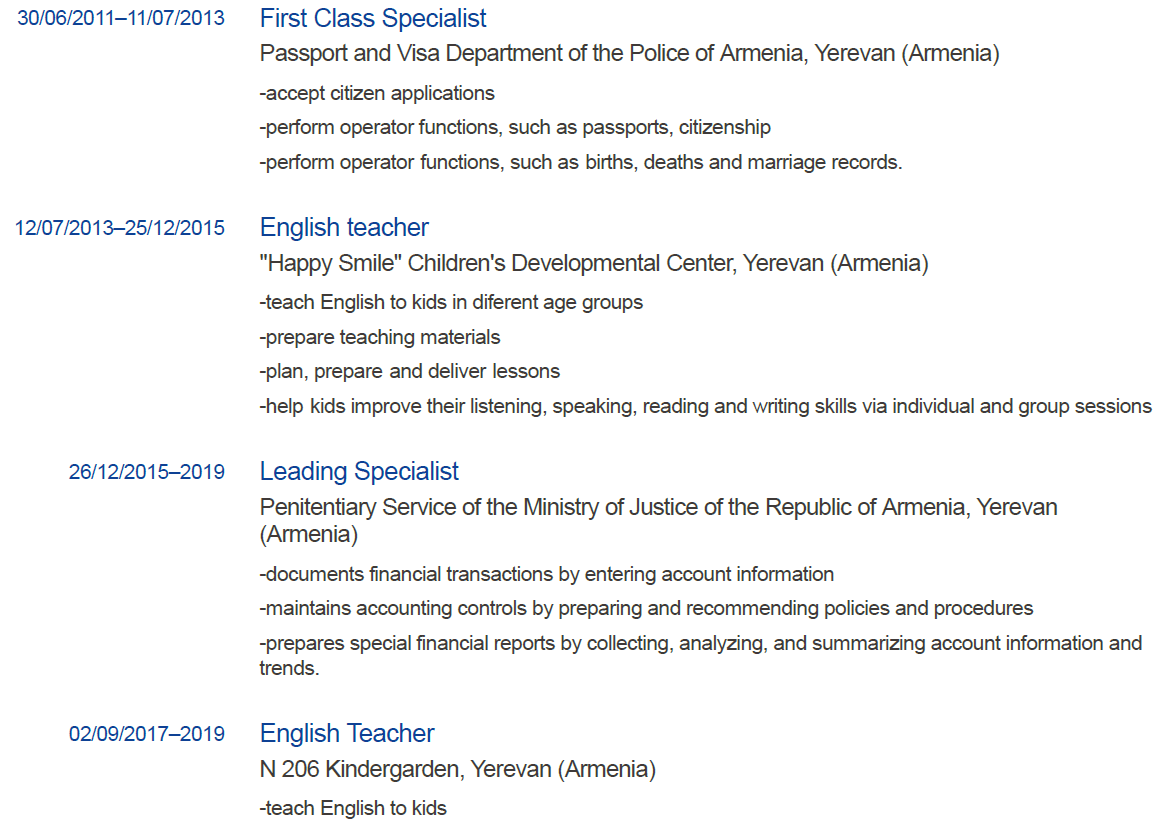Click the plan, prepare and deliver lessons bullet

point(409,372)
